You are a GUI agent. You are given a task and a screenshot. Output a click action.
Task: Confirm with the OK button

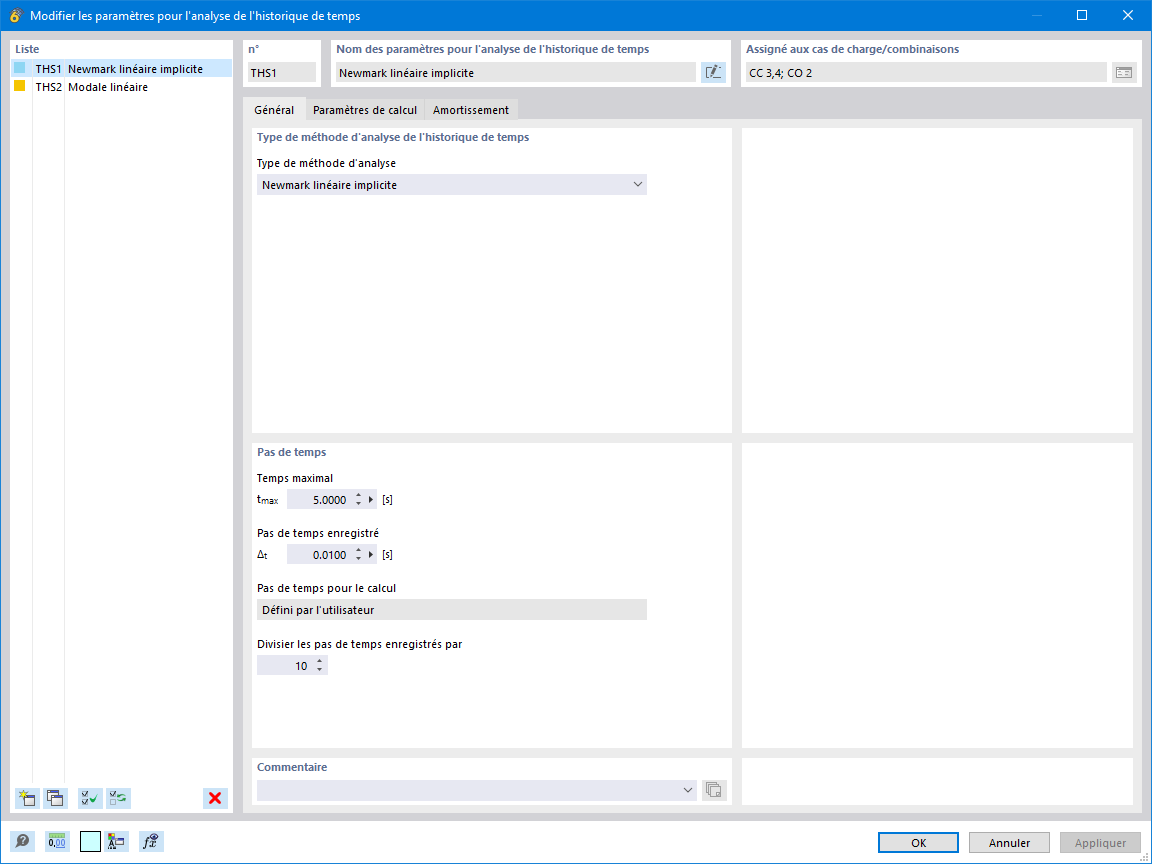coord(918,843)
